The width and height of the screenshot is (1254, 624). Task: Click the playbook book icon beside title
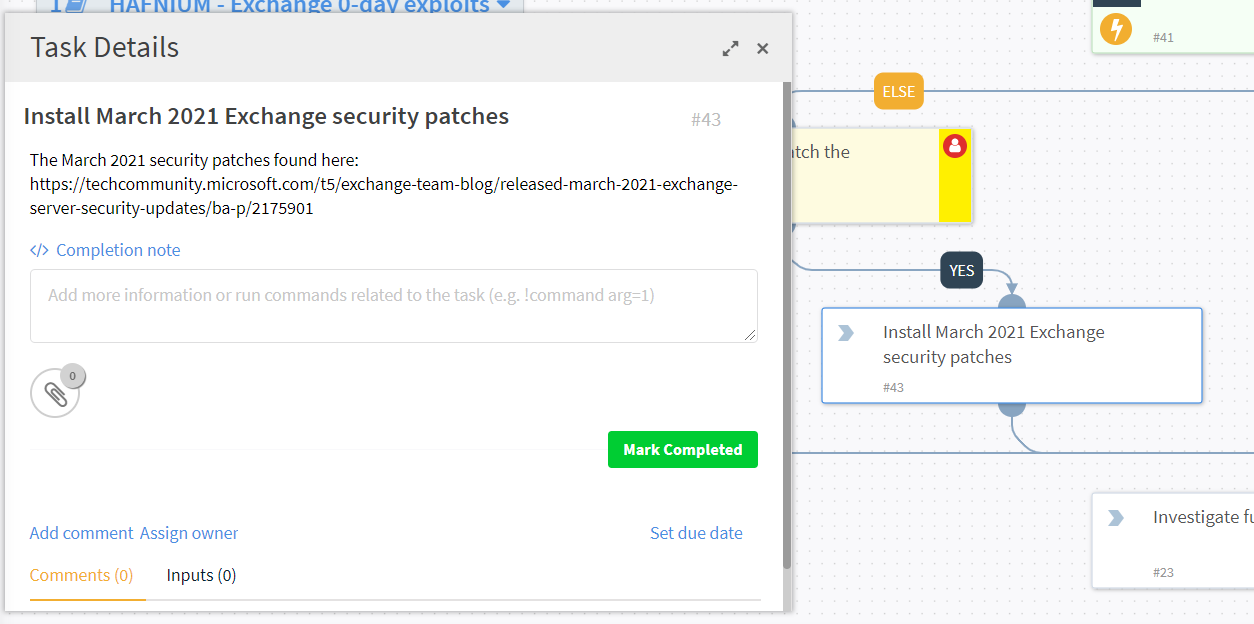pyautogui.click(x=77, y=6)
